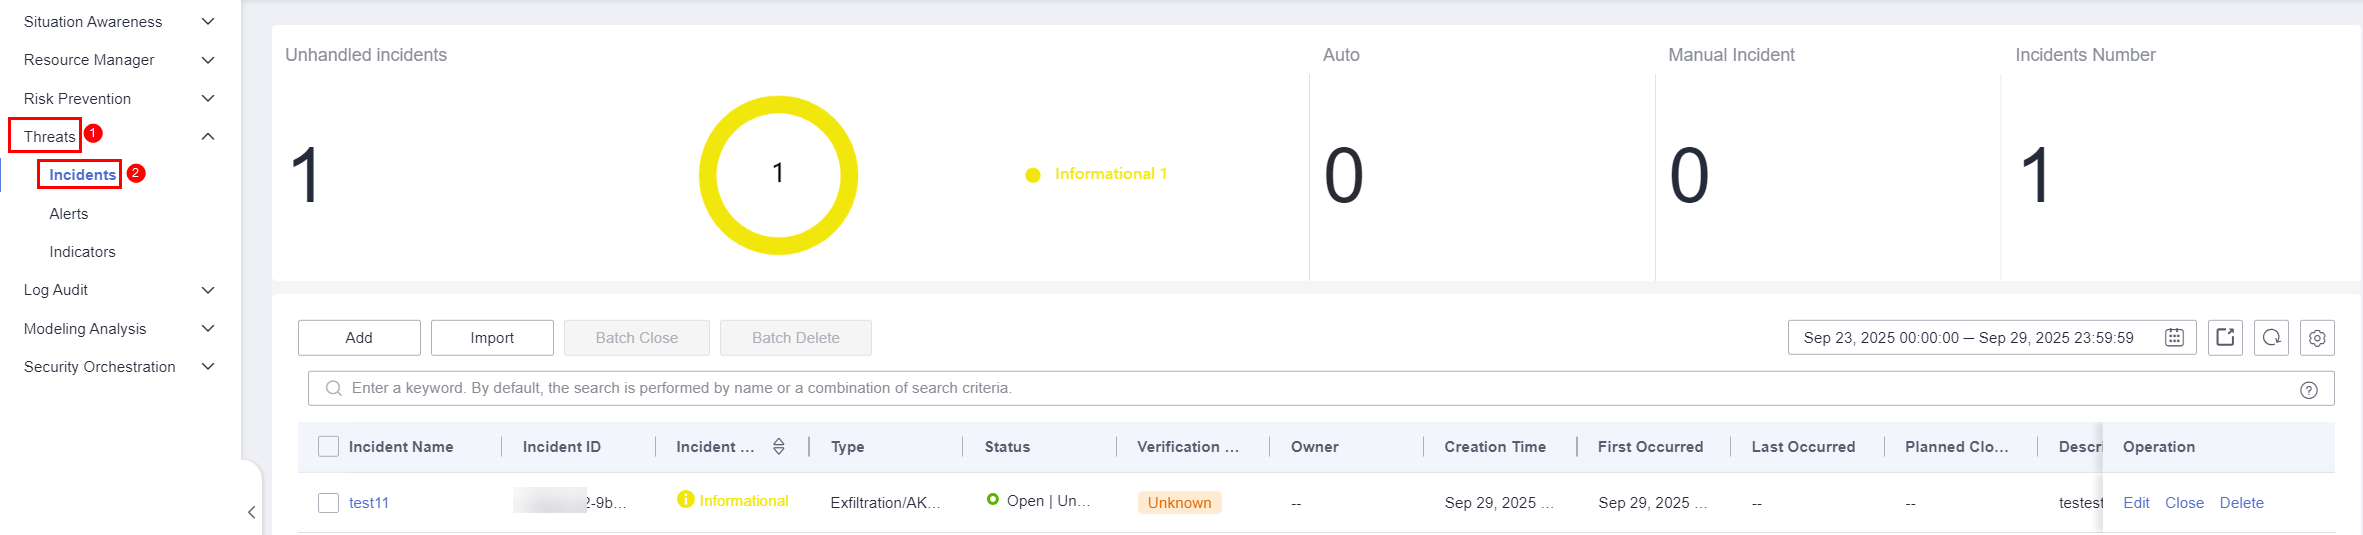The width and height of the screenshot is (2363, 535).
Task: Check the test11 incident row checkbox
Action: [328, 503]
